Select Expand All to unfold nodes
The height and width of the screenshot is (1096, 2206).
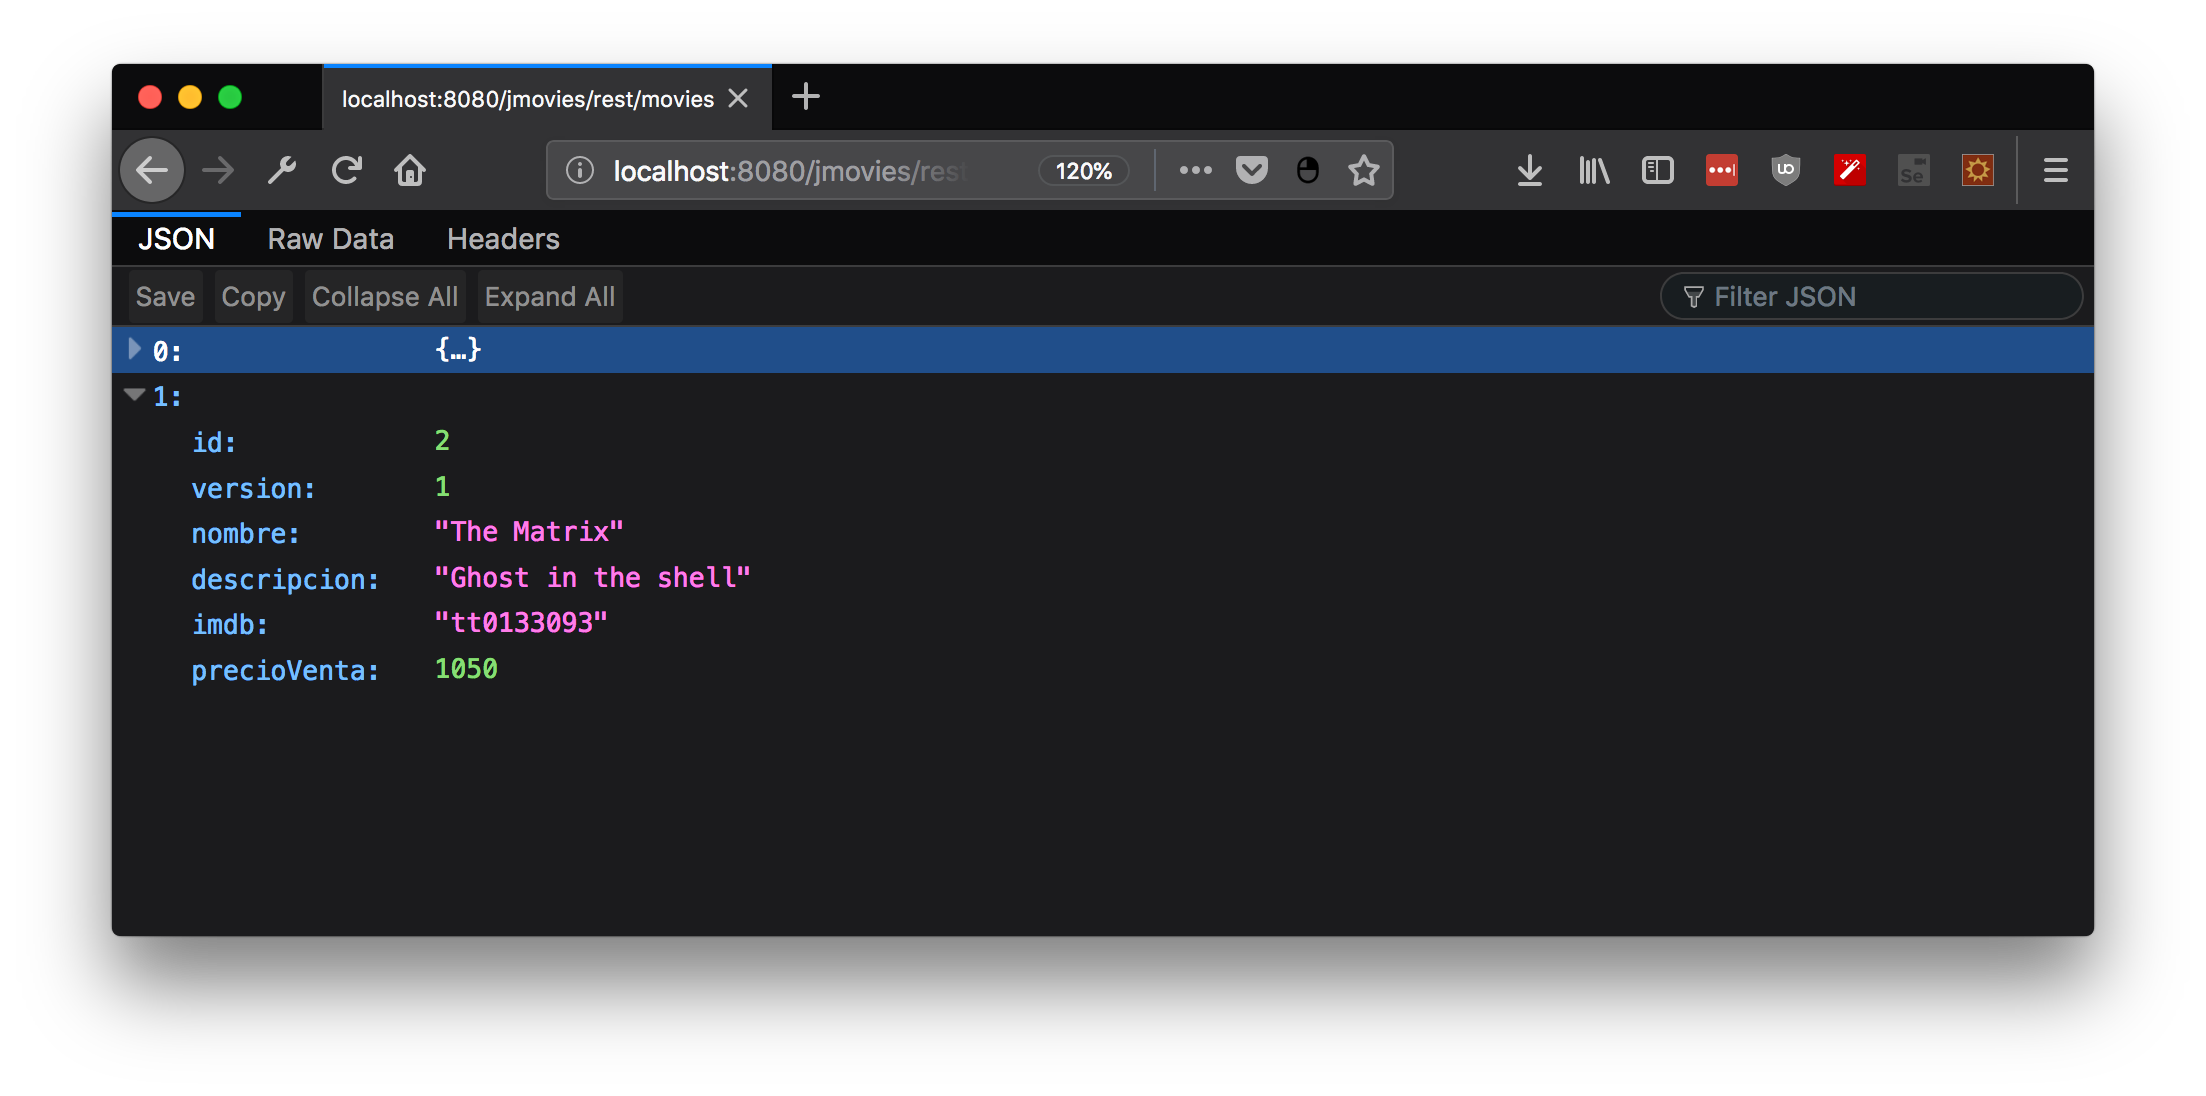pyautogui.click(x=550, y=297)
